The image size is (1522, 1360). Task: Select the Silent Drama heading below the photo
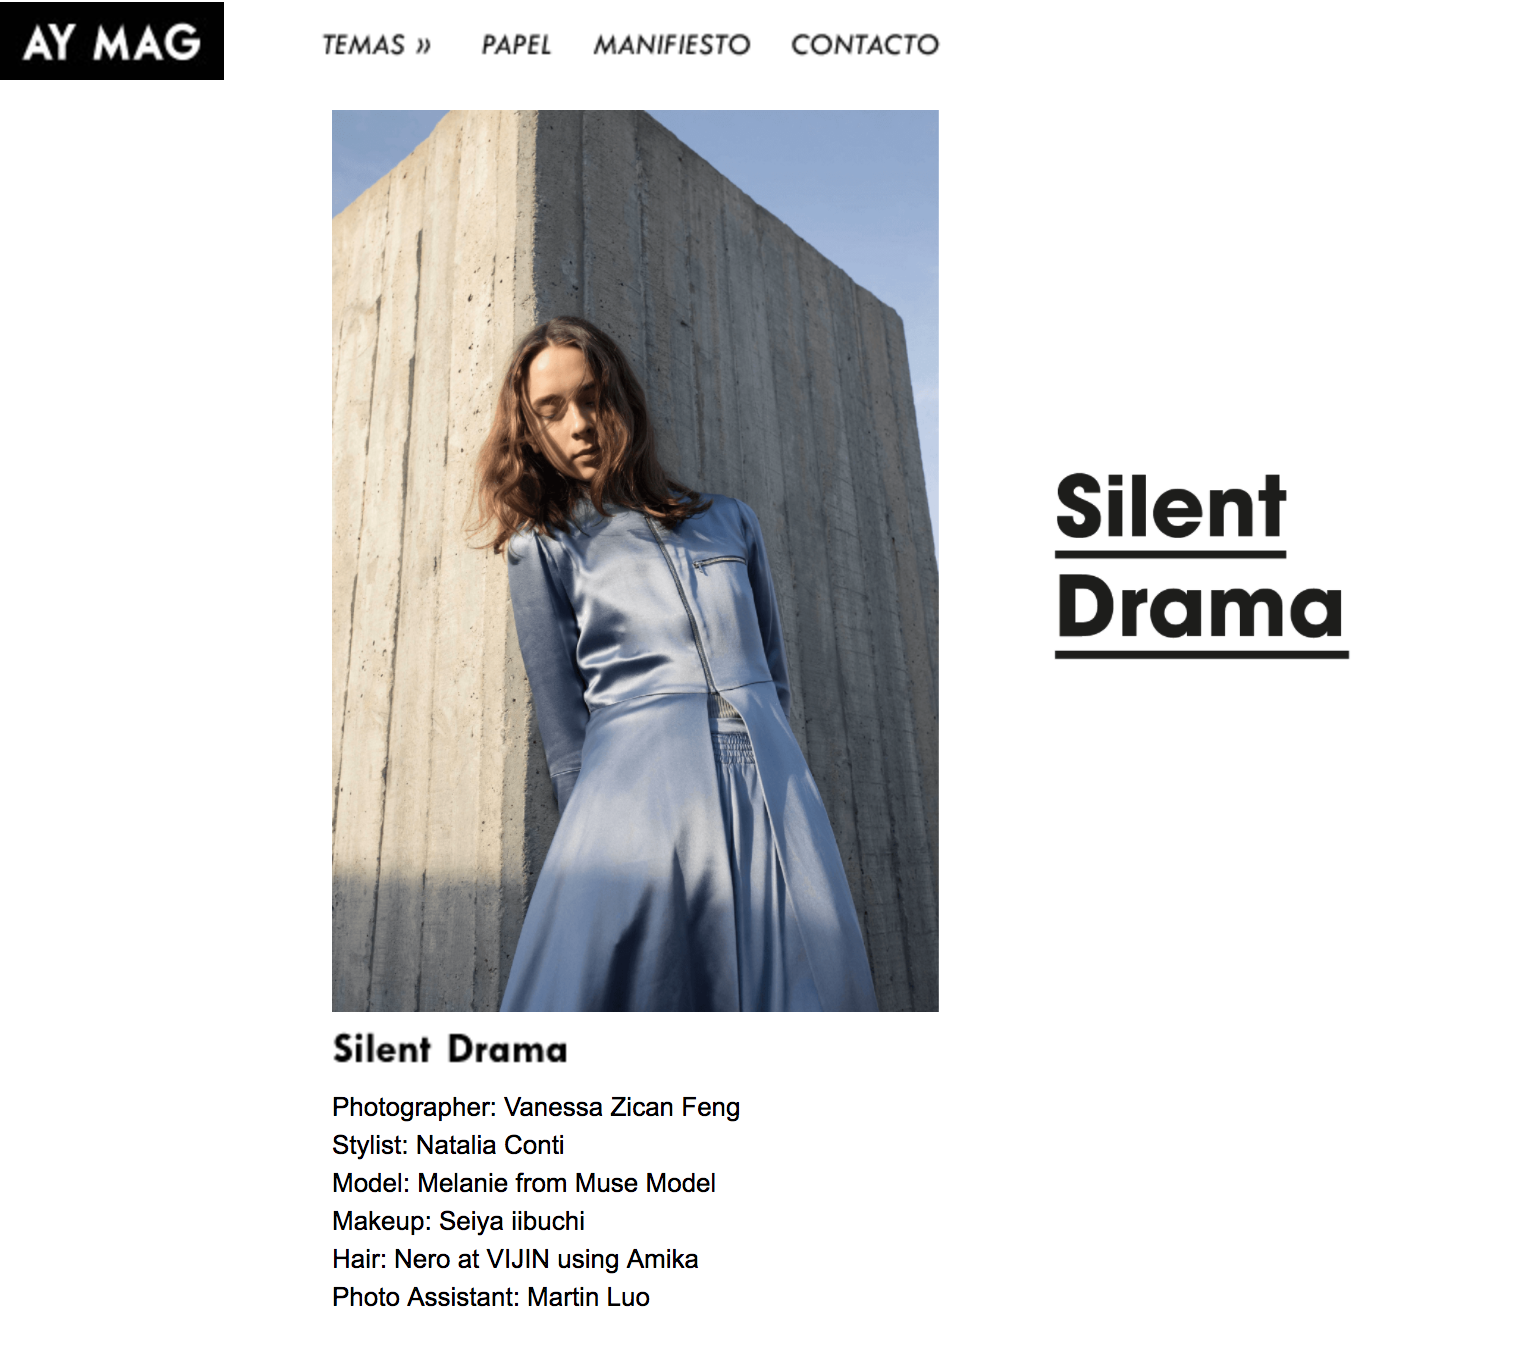pos(450,1049)
